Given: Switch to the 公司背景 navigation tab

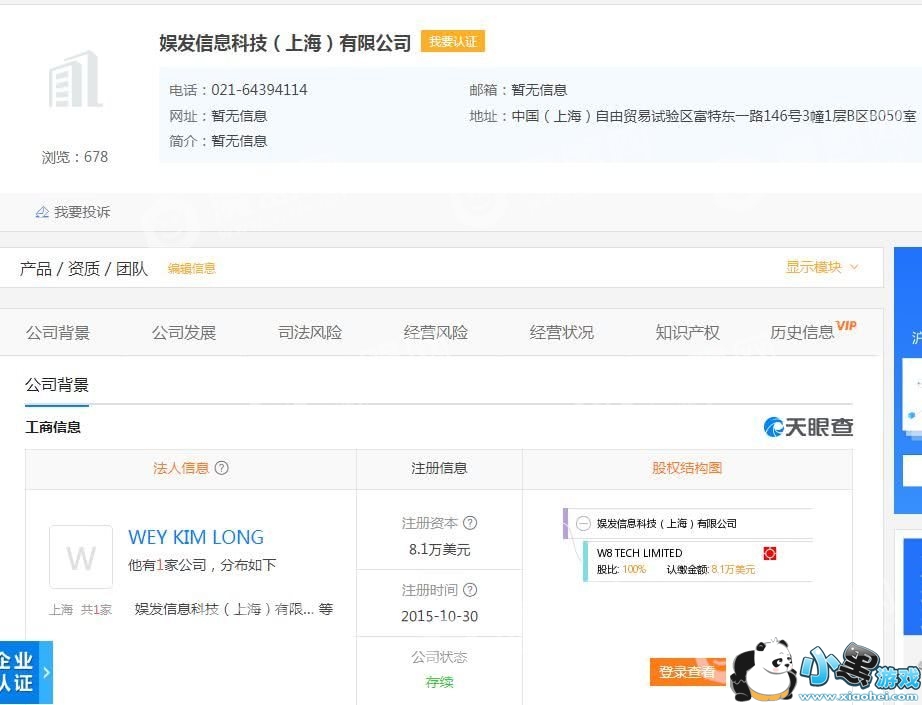Looking at the screenshot, I should (58, 333).
